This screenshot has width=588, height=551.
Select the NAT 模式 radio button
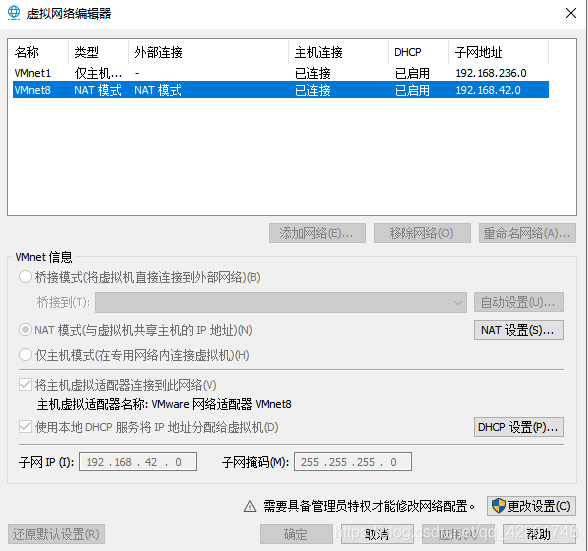tap(25, 330)
